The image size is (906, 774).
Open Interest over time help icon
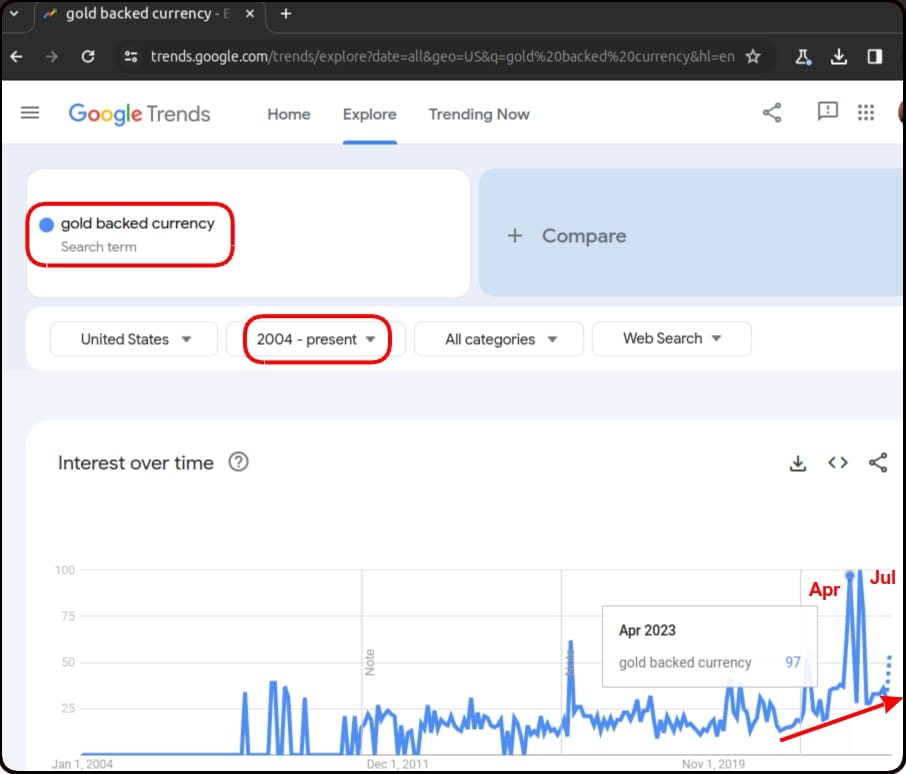pos(238,462)
